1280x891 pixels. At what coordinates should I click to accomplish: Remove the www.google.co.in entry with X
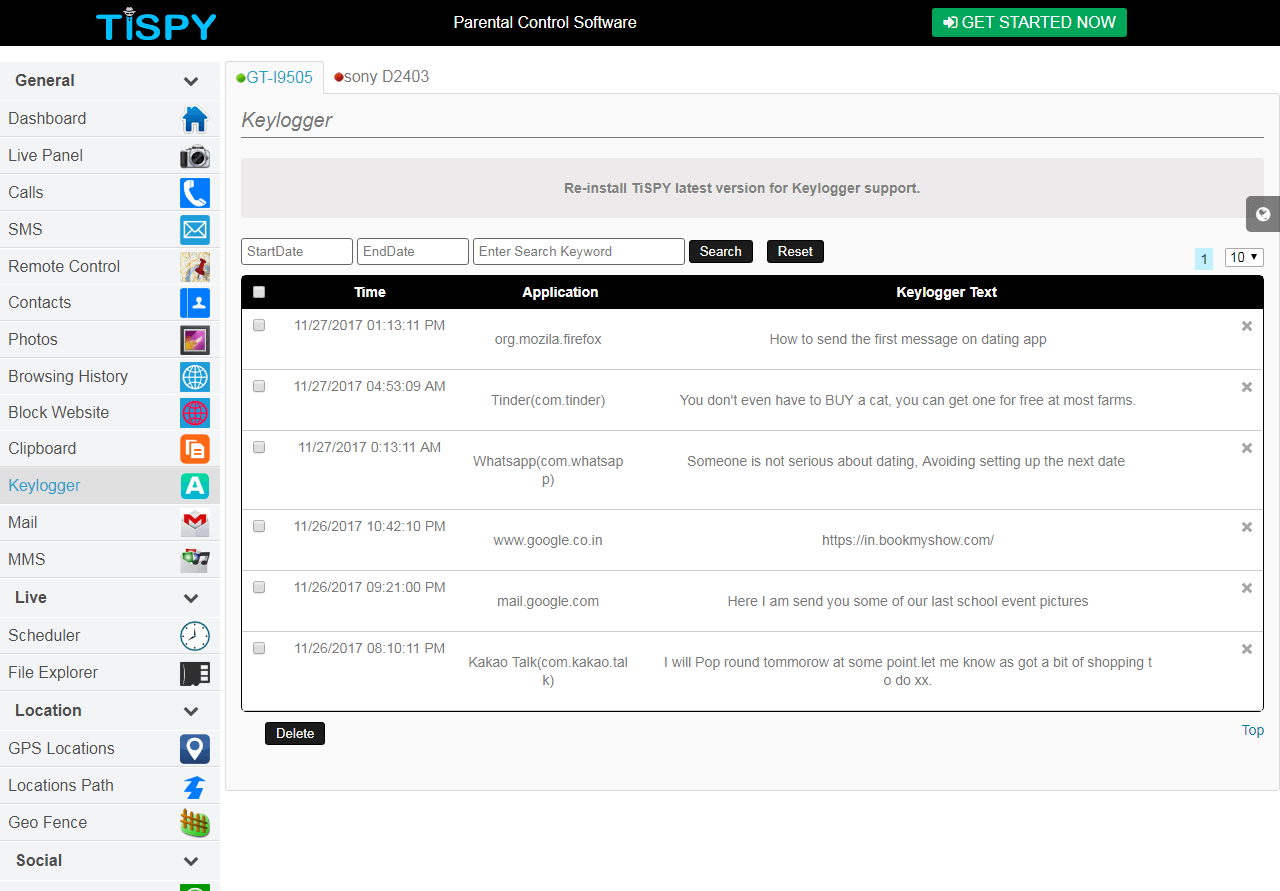coord(1247,527)
